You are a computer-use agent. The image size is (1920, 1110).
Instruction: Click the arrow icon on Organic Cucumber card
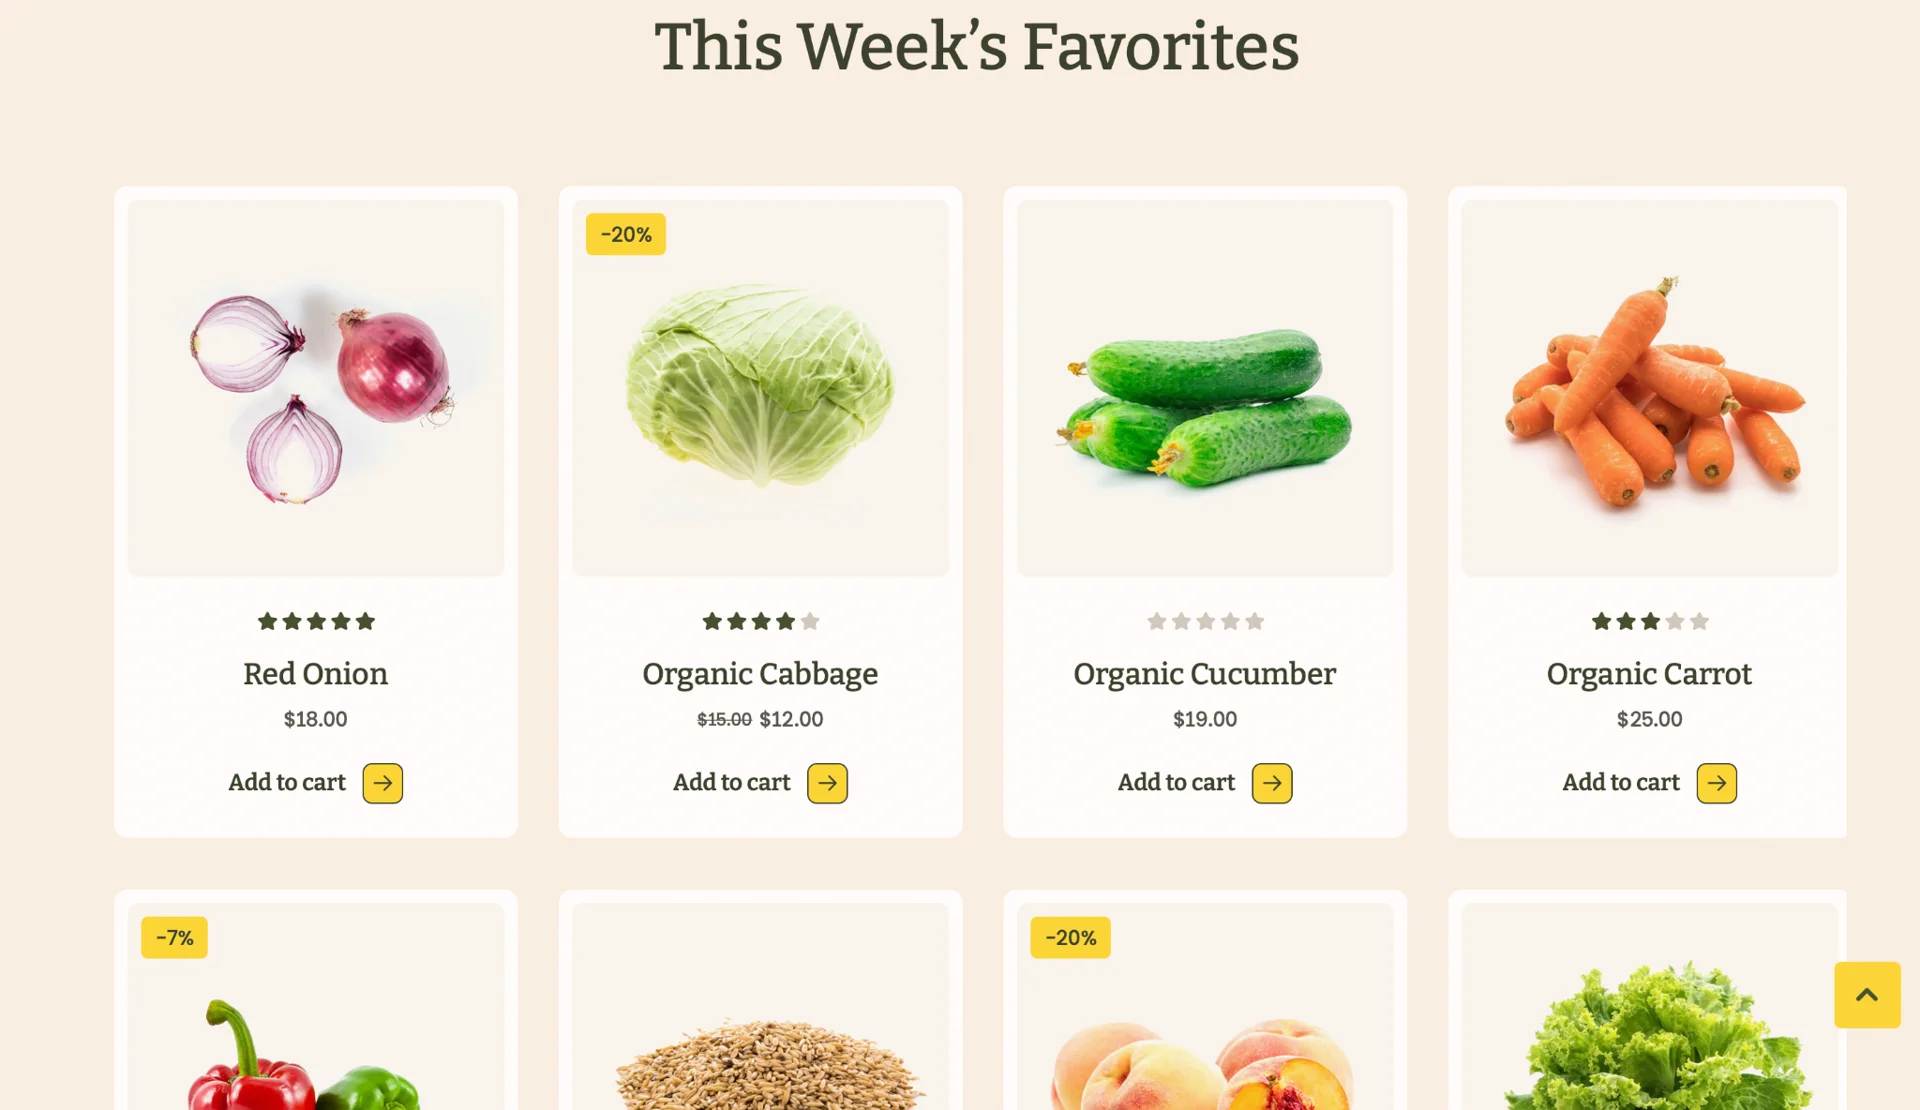click(1272, 783)
